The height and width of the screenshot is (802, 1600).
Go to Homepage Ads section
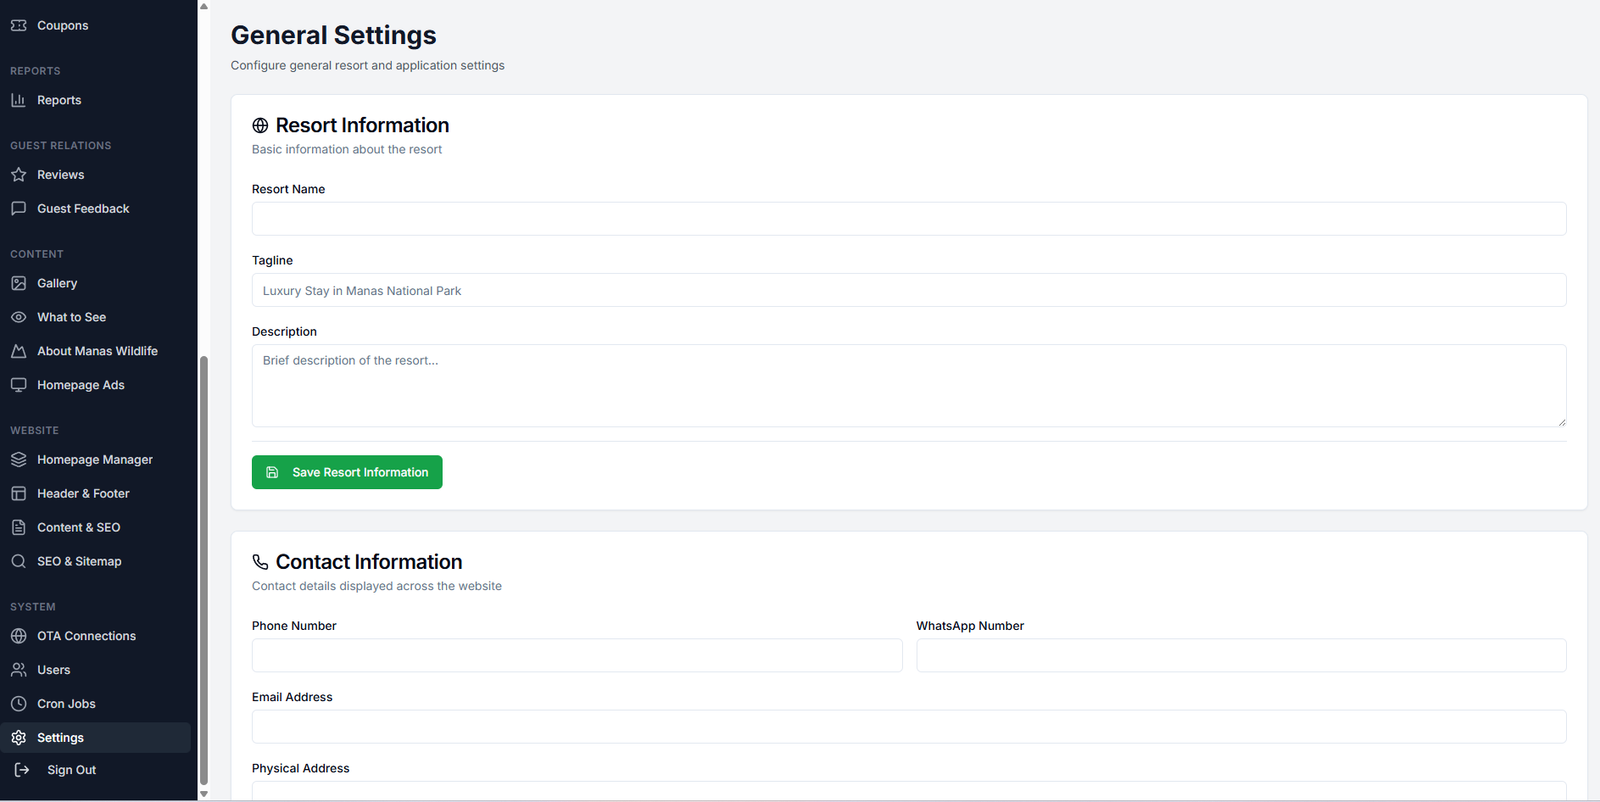click(80, 385)
